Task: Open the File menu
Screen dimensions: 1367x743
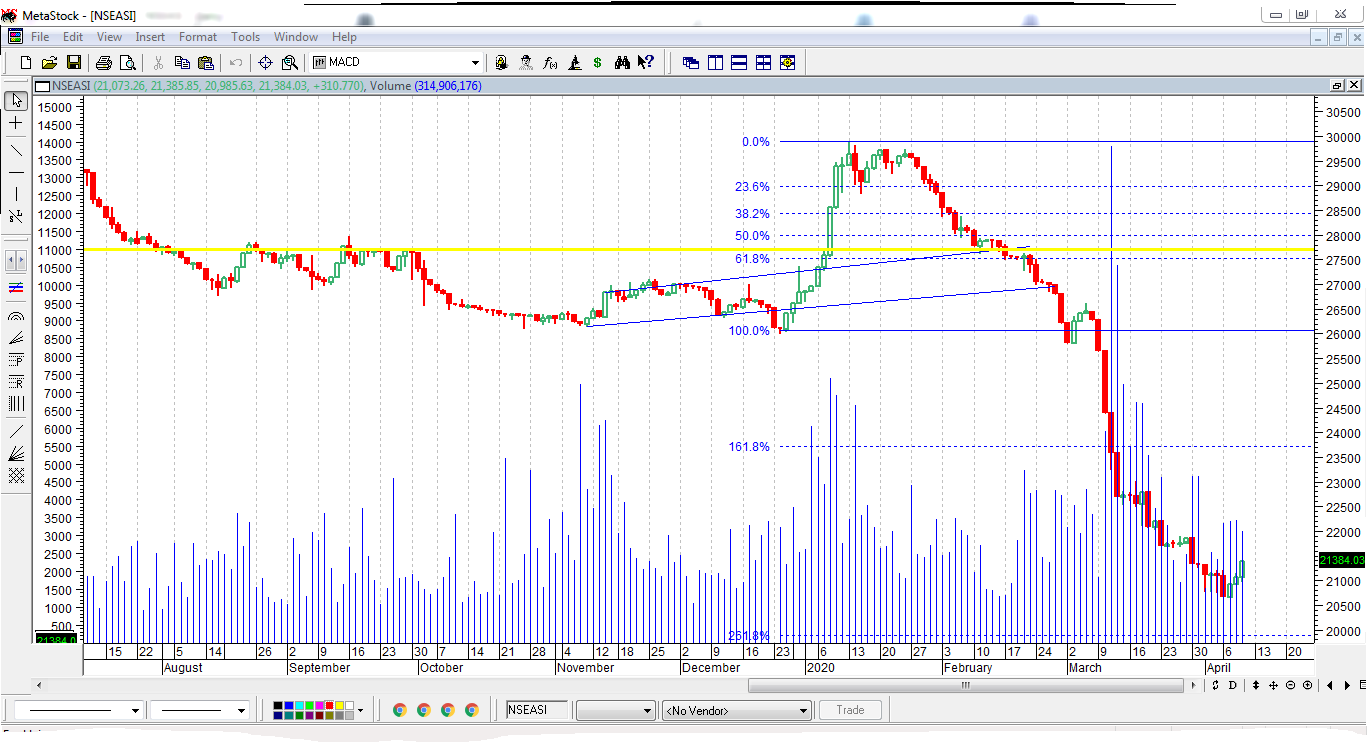Action: 40,37
